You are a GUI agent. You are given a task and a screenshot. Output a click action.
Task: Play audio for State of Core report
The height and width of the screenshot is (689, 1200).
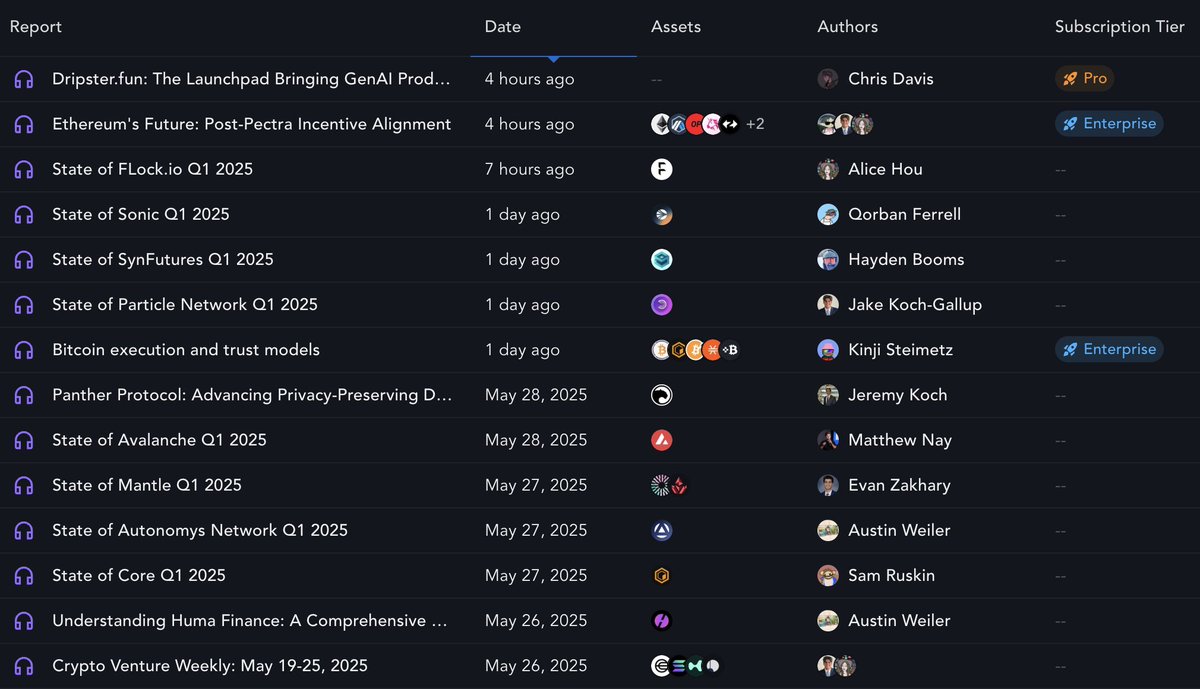tap(24, 575)
